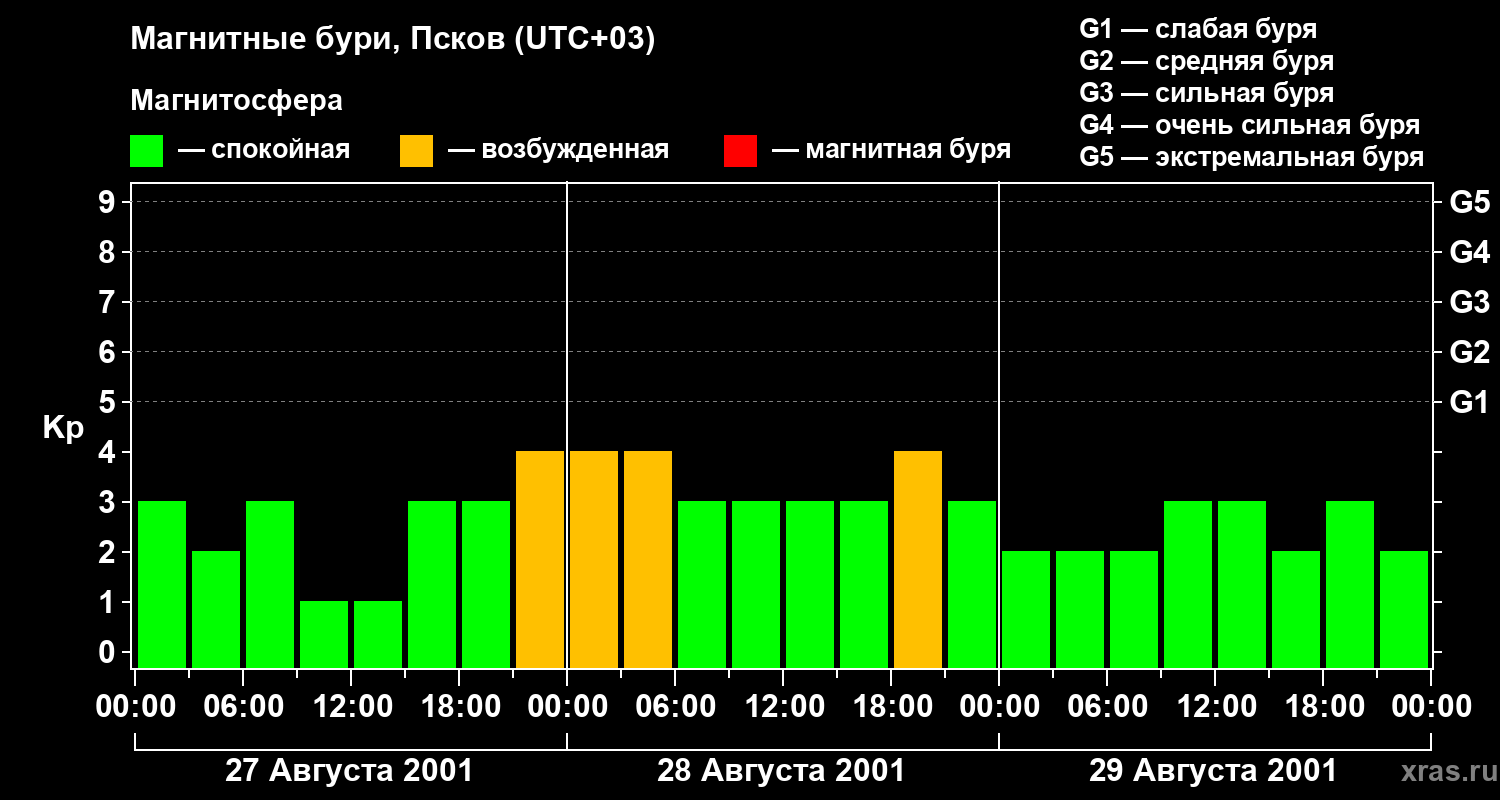1500x800 pixels.
Task: Click the right-axis 'G3' storm level label
Action: (x=1470, y=303)
